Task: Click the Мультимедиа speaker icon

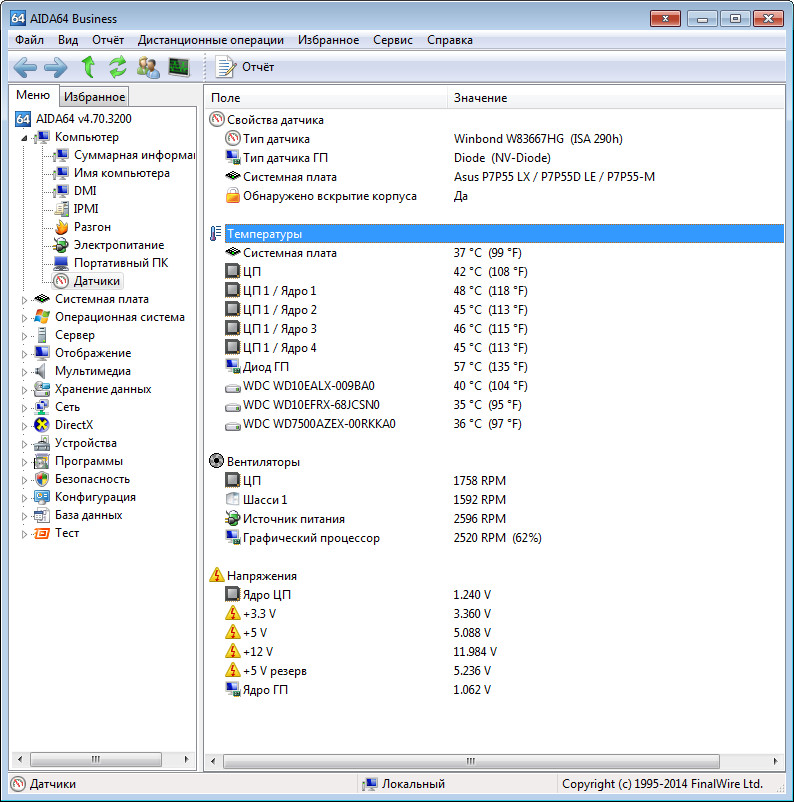Action: pos(41,371)
